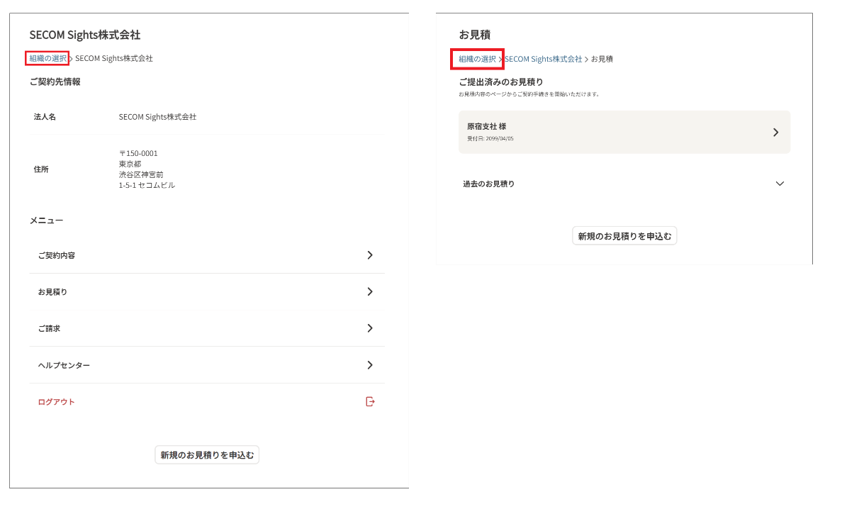The image size is (842, 509).
Task: Click 組織の選択 link in SECOM Sights panel
Action: pyautogui.click(x=48, y=59)
